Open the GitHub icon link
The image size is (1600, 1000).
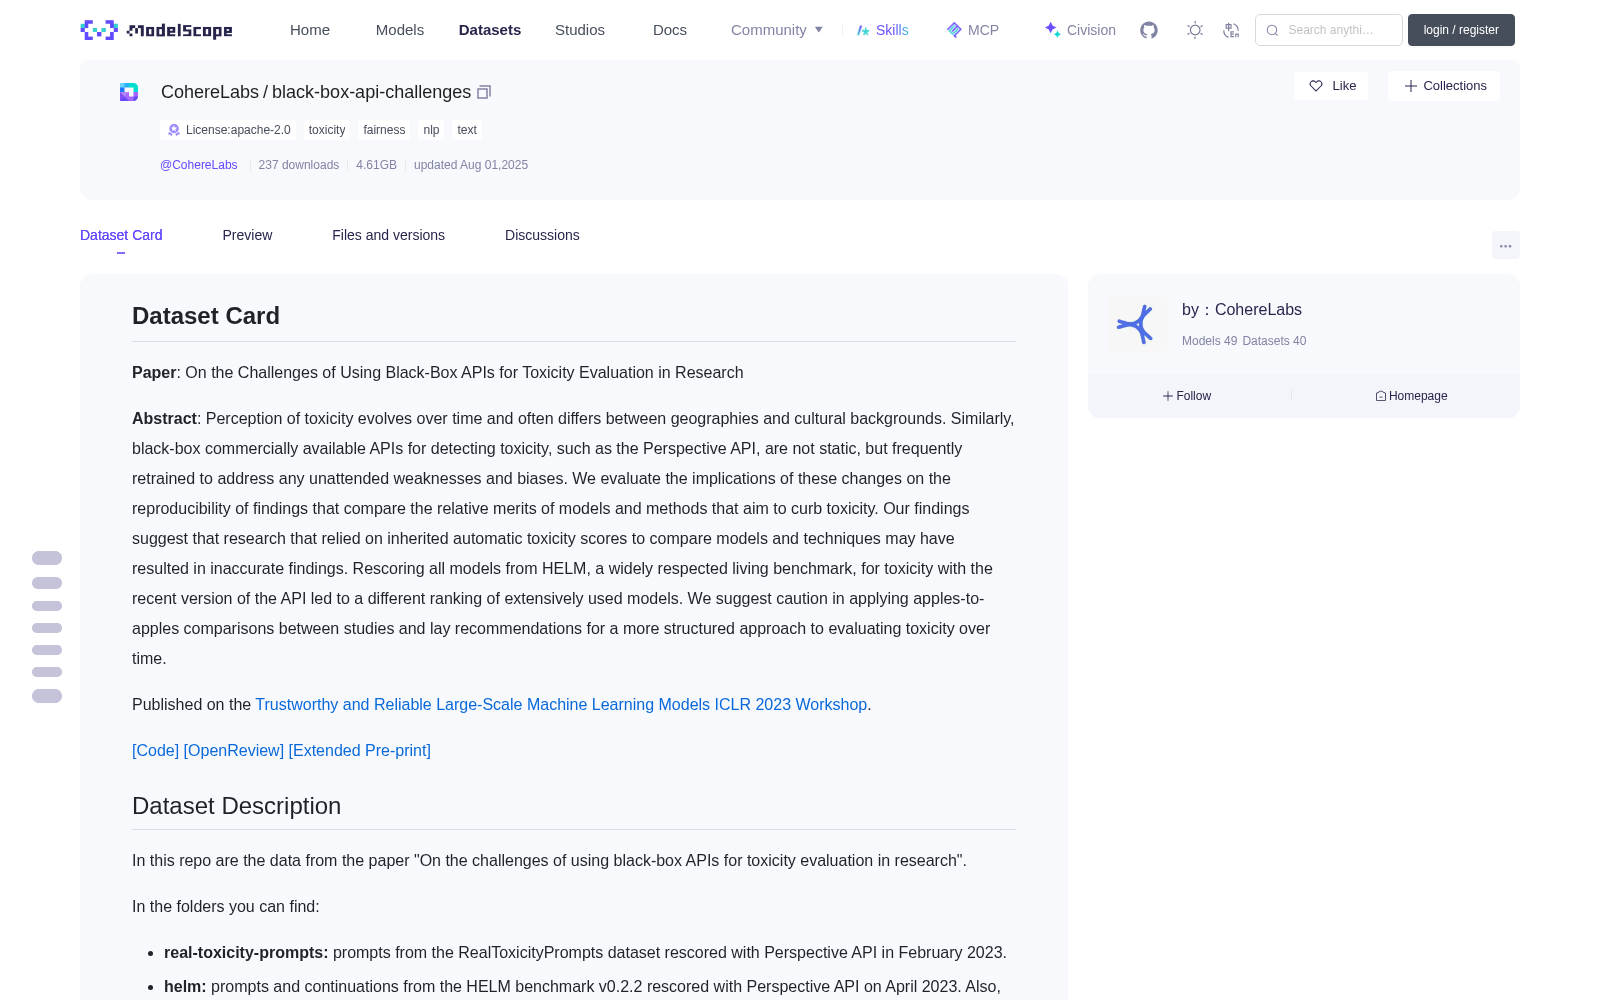(x=1149, y=30)
